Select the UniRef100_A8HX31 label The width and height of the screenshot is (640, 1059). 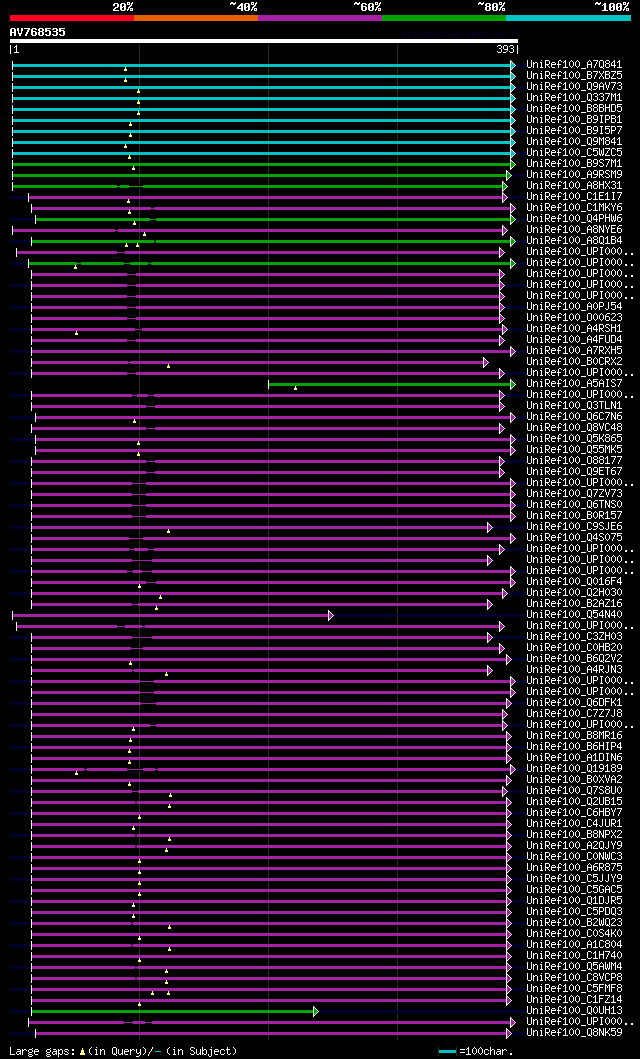click(x=575, y=186)
